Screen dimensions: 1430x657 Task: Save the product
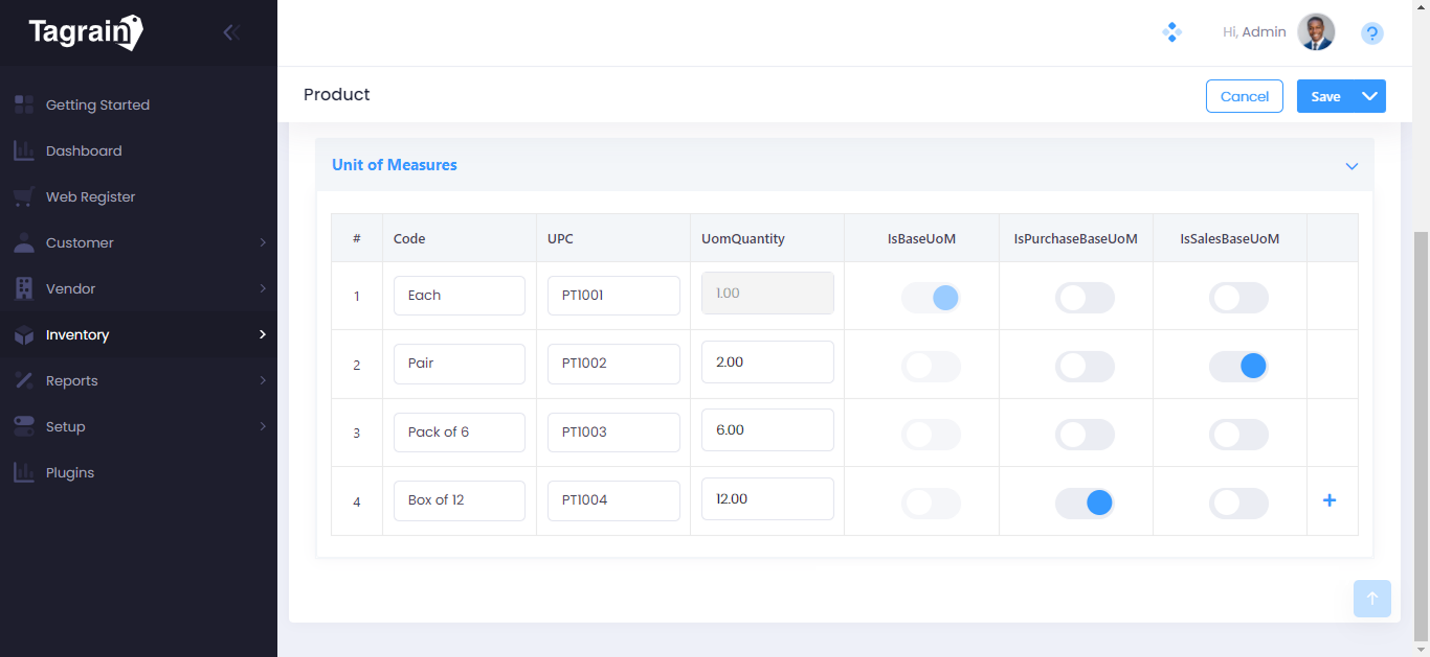1325,96
